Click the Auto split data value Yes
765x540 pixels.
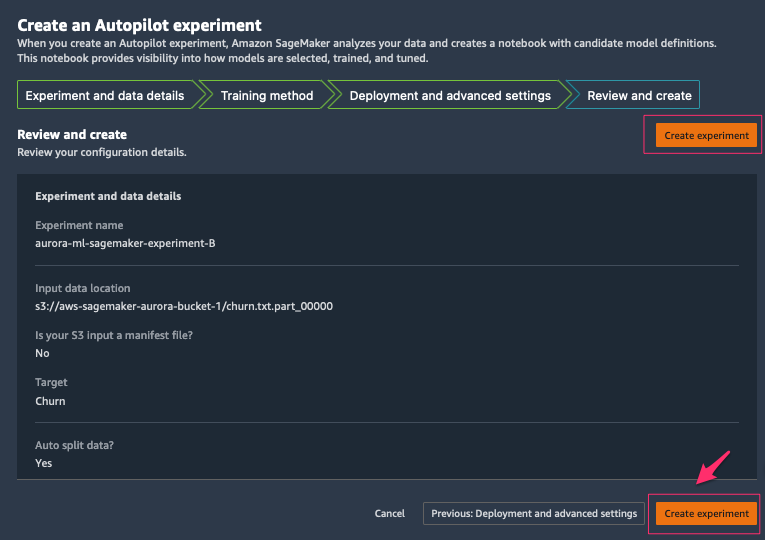point(43,463)
